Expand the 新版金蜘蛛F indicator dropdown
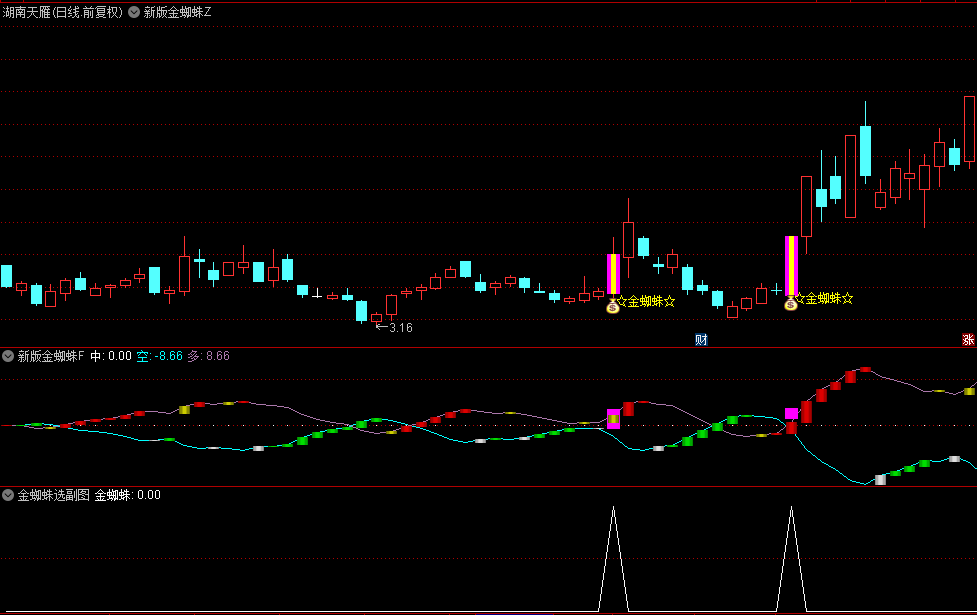 point(8,356)
